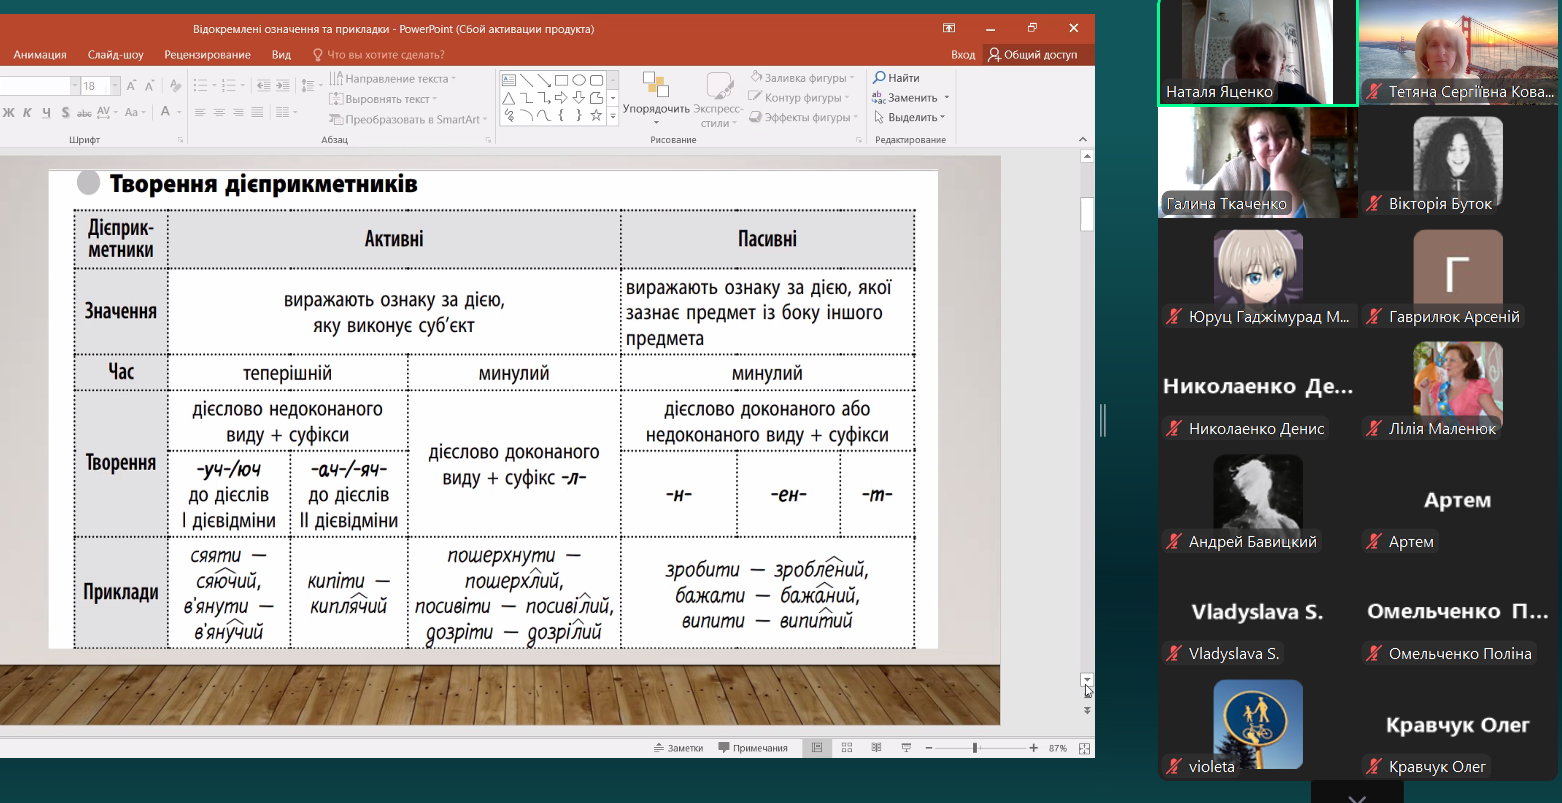This screenshot has height=803, width=1562.
Task: Toggle bold Ж formatting
Action: pos(8,112)
